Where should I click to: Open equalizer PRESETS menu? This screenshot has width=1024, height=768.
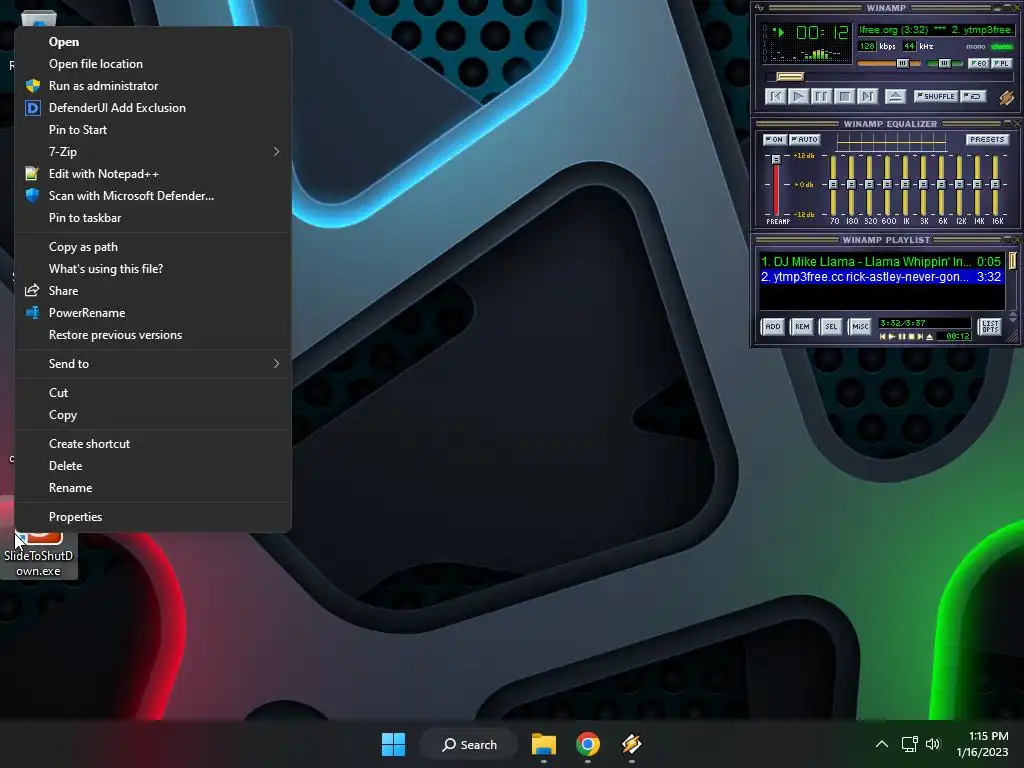[987, 139]
